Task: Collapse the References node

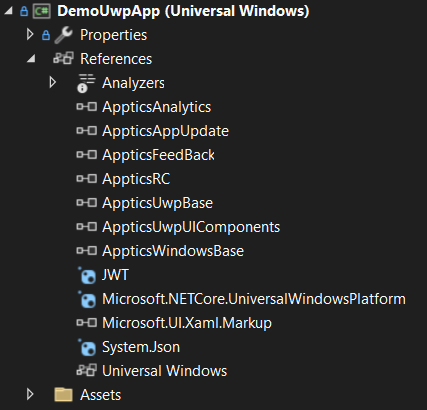Action: [x=31, y=59]
